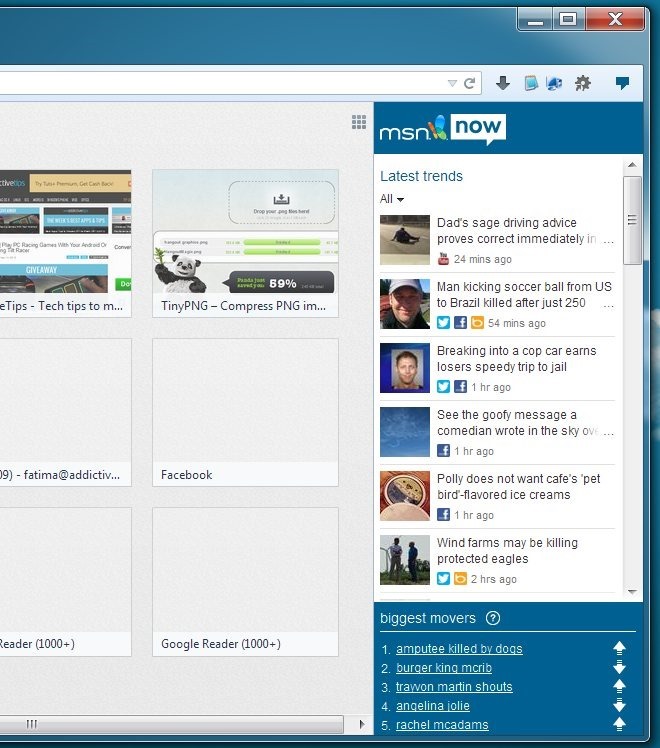Click the bookmarks notebook toolbar icon
660x748 pixels.
pyautogui.click(x=530, y=83)
